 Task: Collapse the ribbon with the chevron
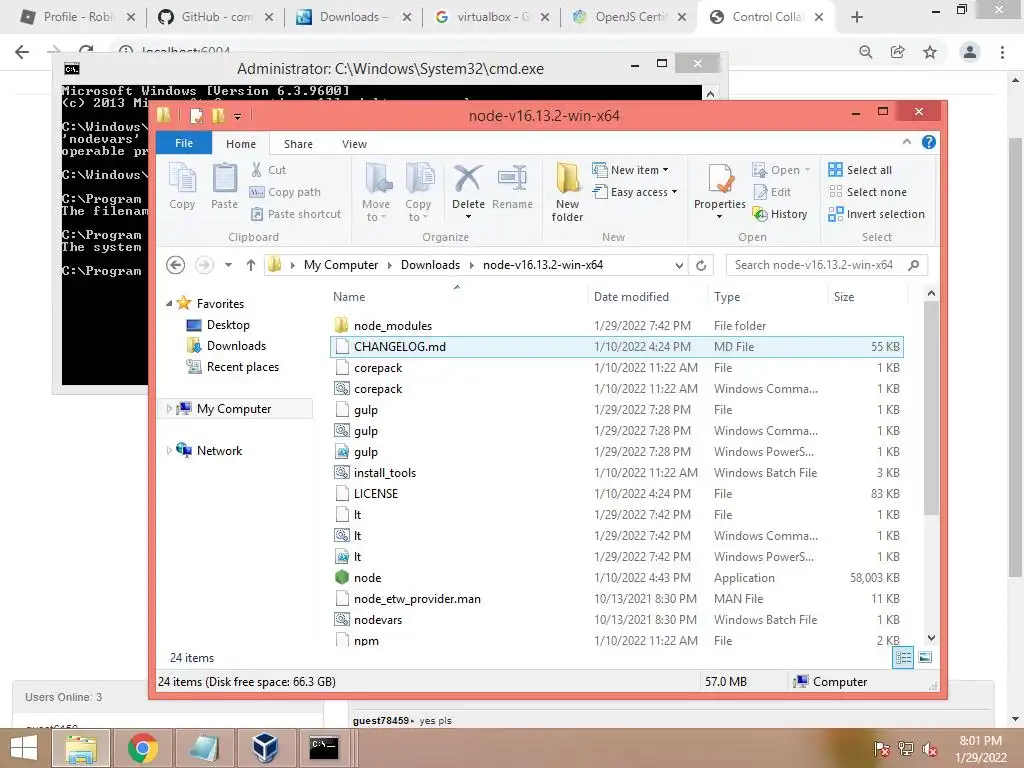[906, 142]
